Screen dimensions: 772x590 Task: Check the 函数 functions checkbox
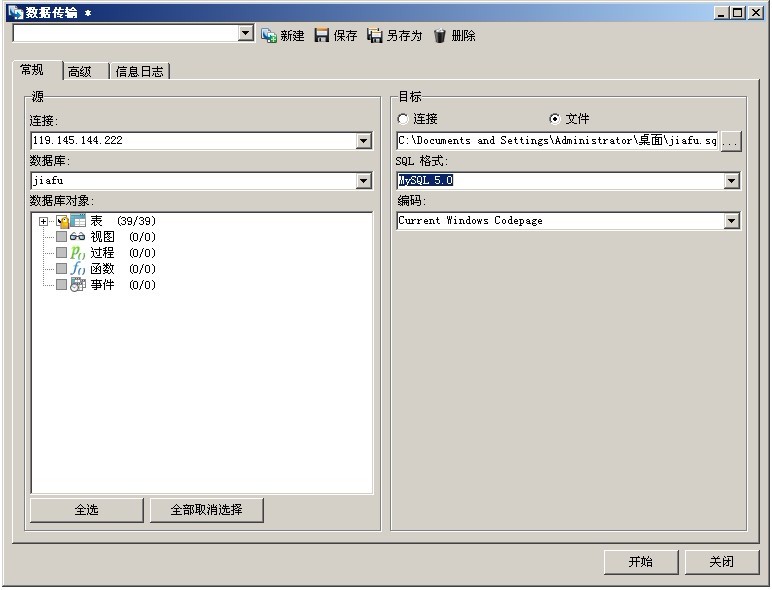(61, 268)
